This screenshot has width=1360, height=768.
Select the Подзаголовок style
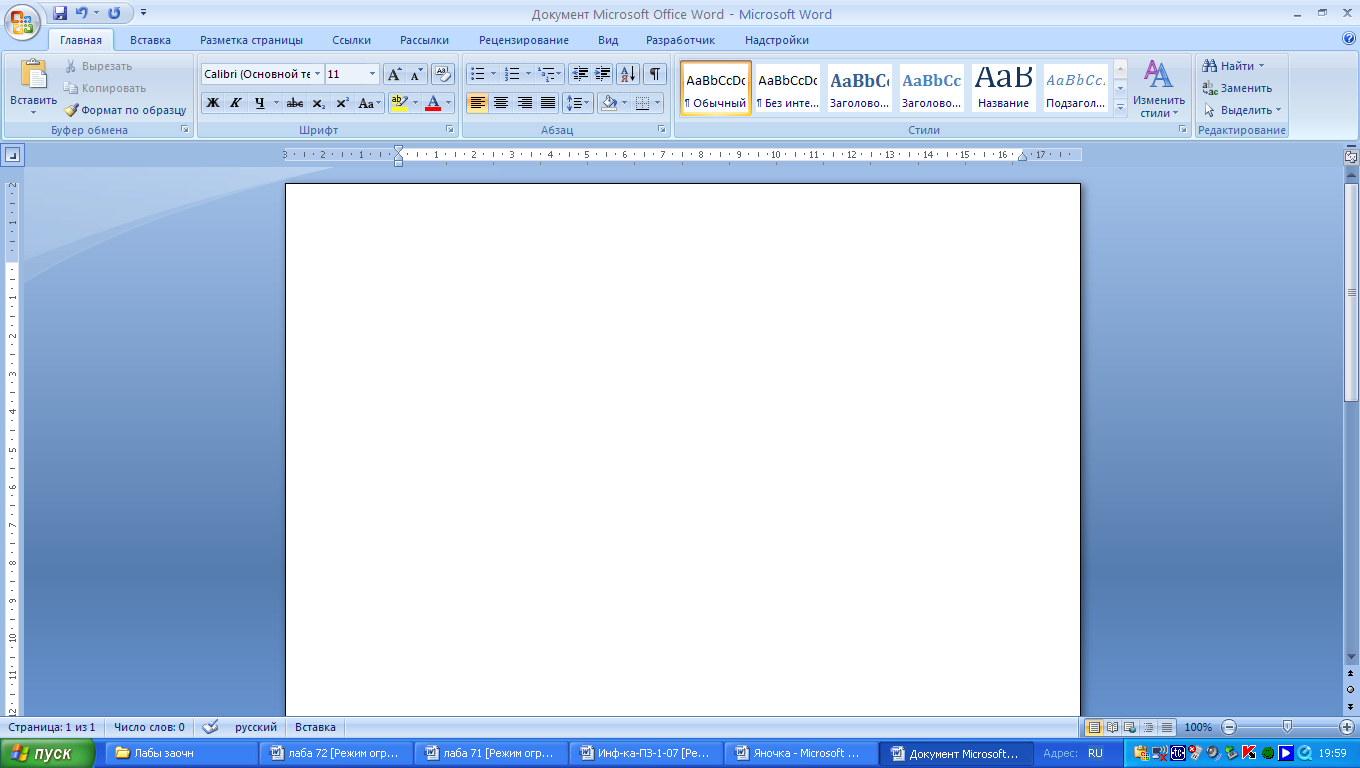(1076, 88)
